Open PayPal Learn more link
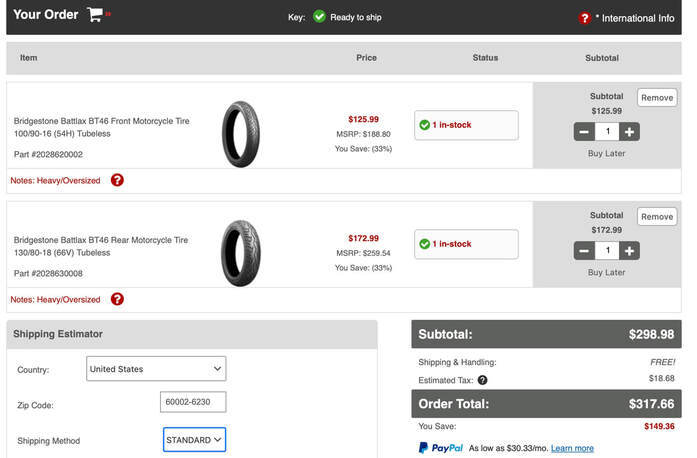Screen dimensions: 697x458 pos(572,448)
